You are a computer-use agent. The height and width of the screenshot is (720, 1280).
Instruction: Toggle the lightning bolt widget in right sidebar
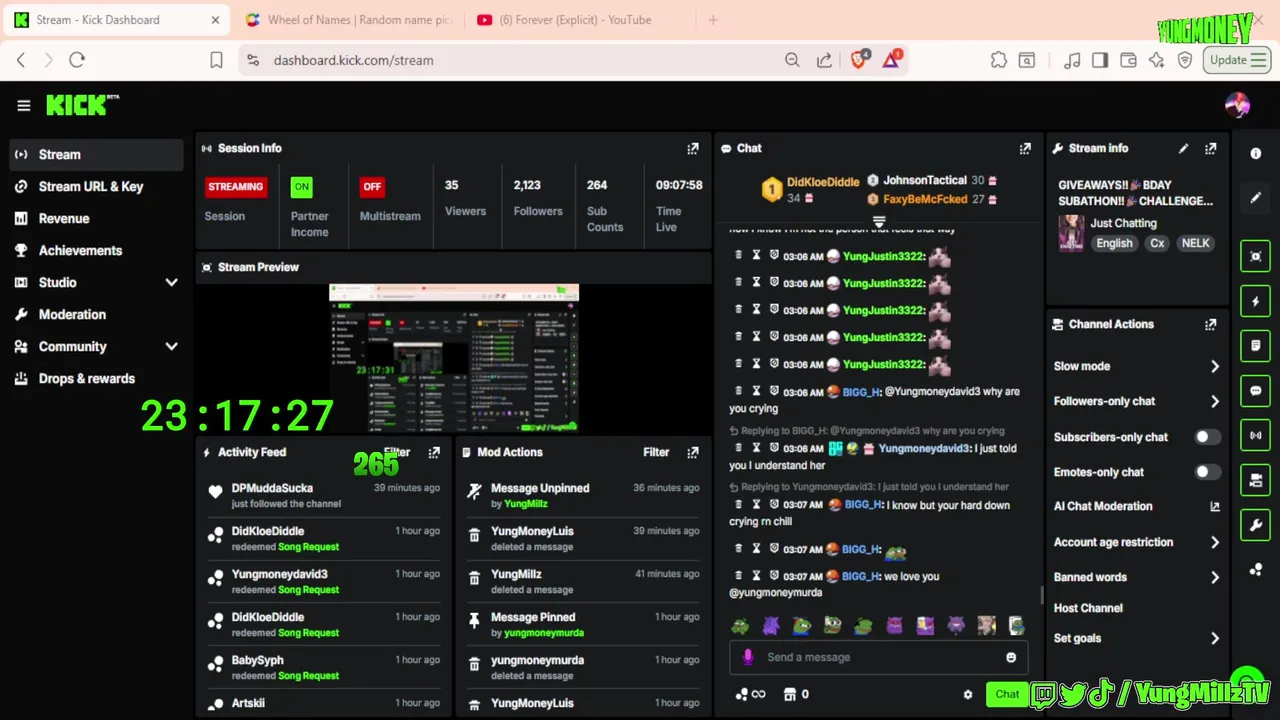[x=1256, y=301]
